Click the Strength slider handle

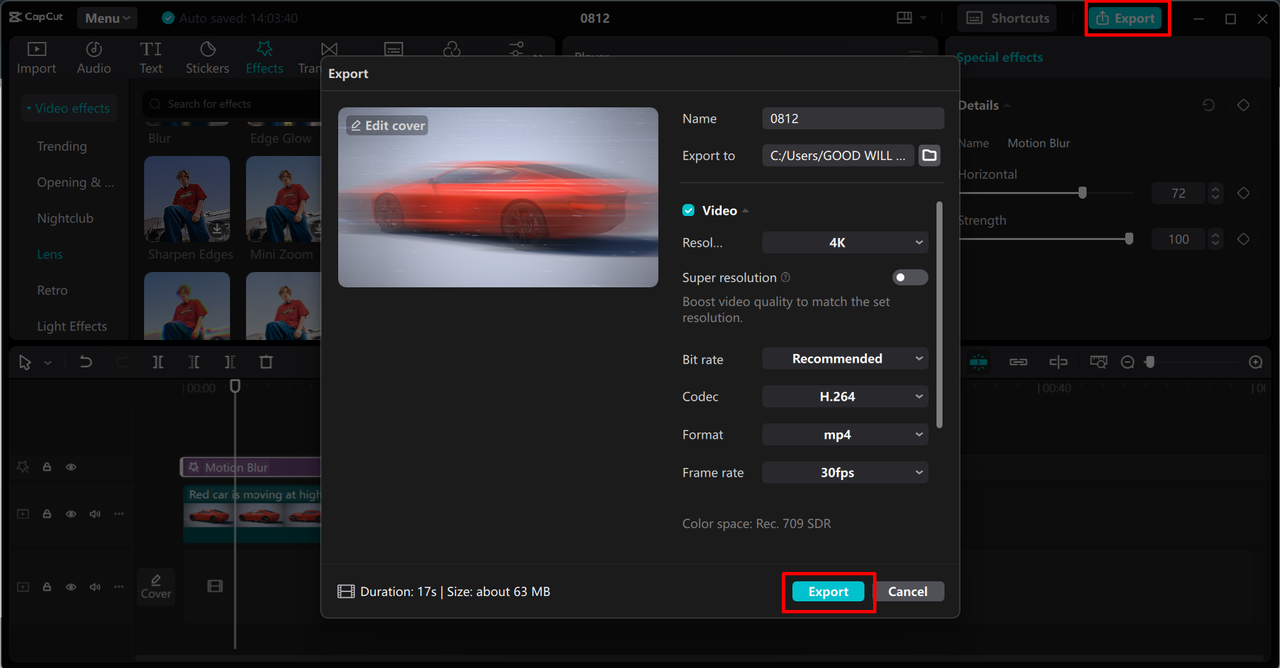click(1129, 239)
